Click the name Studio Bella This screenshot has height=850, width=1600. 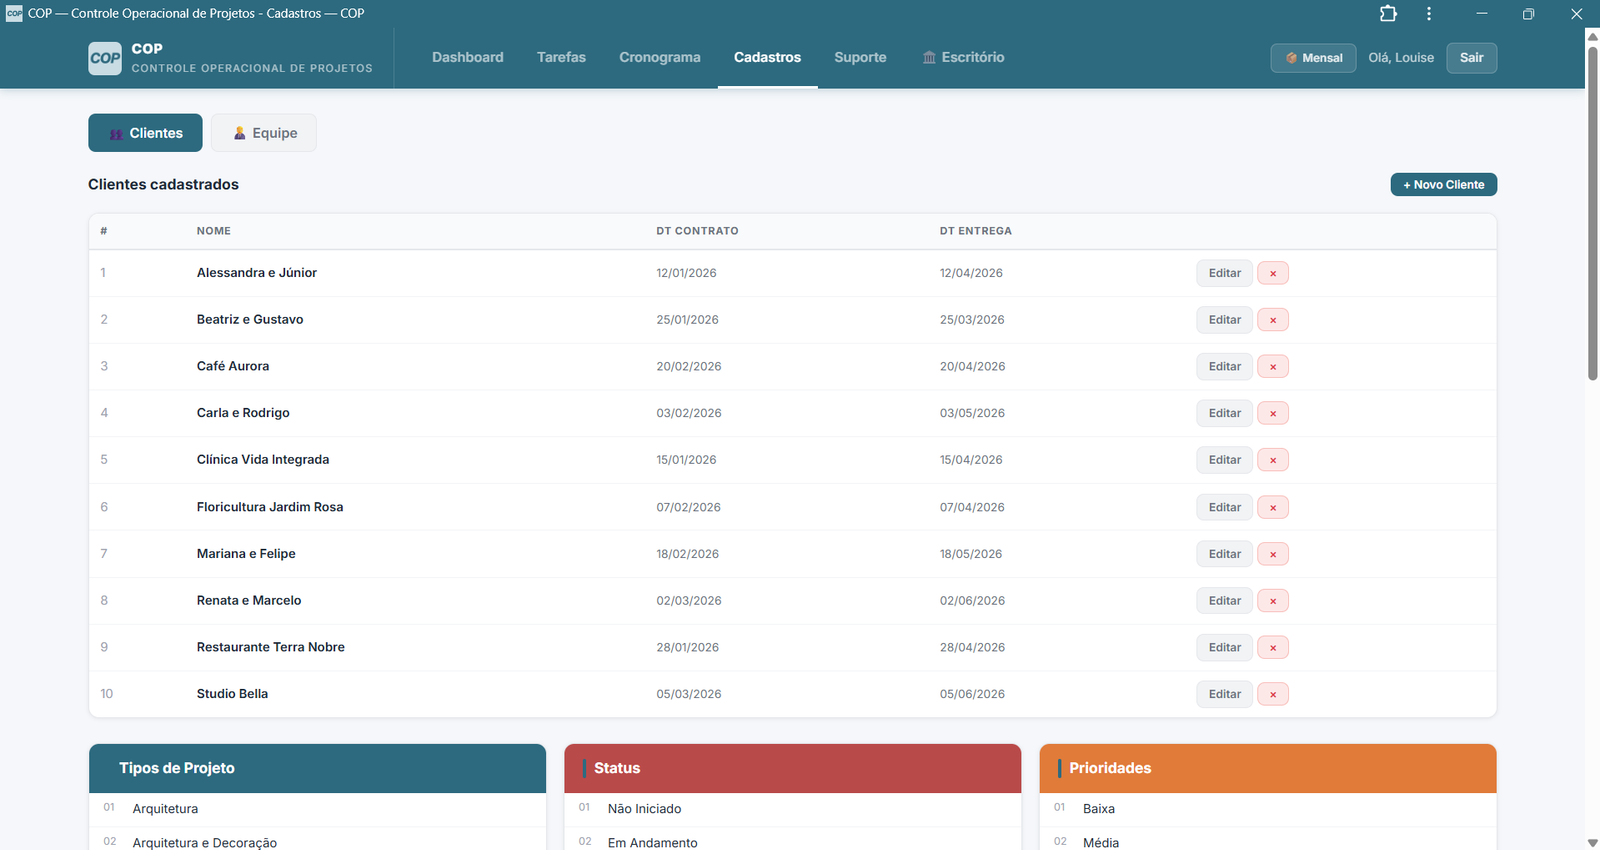[232, 694]
